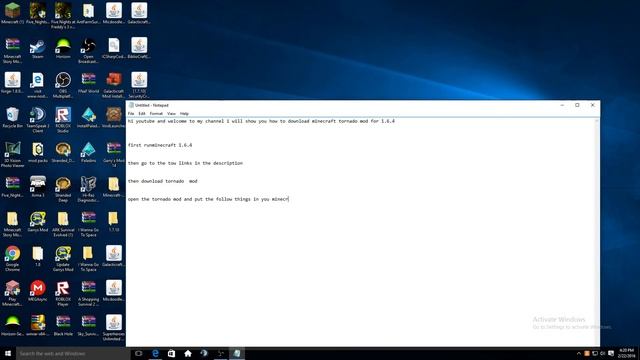Open the Steam desktop shortcut
This screenshot has width=640, height=360.
(38, 48)
